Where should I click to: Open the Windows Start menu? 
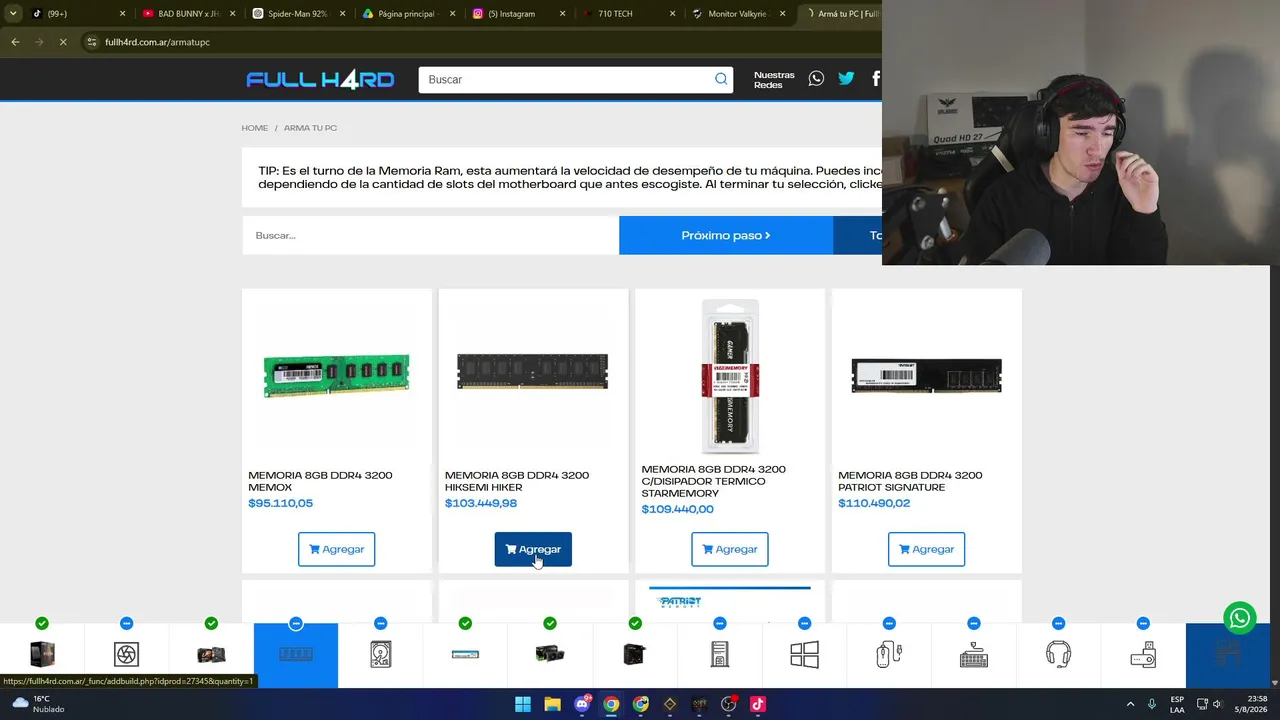pos(523,704)
